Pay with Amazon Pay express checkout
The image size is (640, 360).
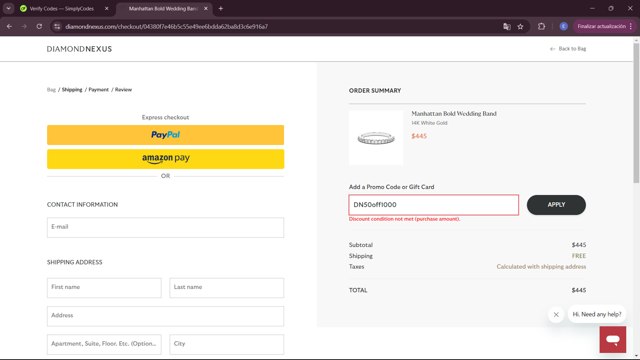165,159
